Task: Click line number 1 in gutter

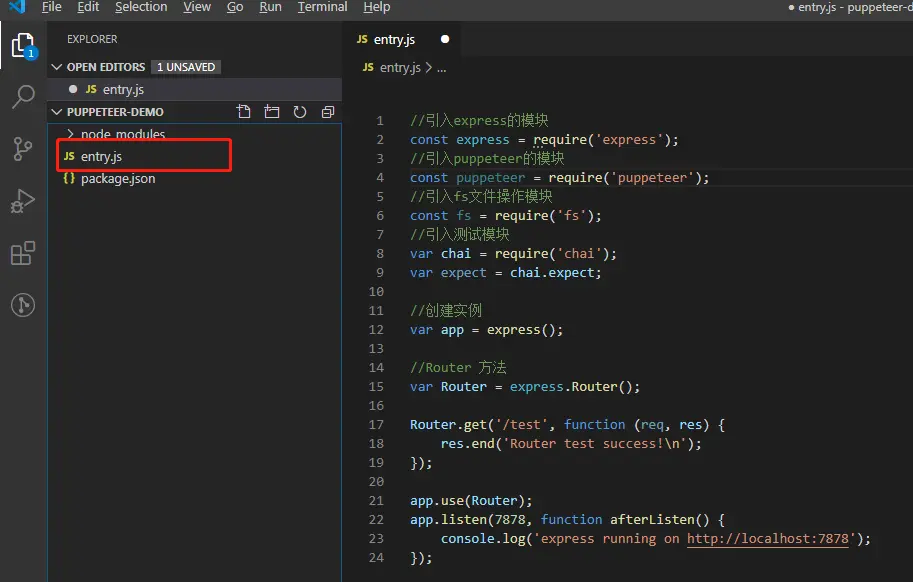Action: [x=380, y=120]
